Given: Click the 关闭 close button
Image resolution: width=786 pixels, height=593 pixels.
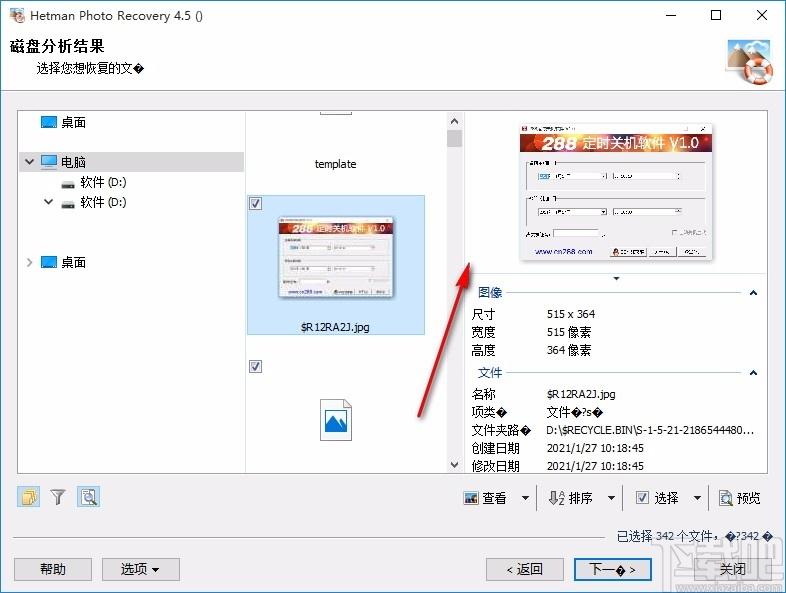Looking at the screenshot, I should click(732, 569).
